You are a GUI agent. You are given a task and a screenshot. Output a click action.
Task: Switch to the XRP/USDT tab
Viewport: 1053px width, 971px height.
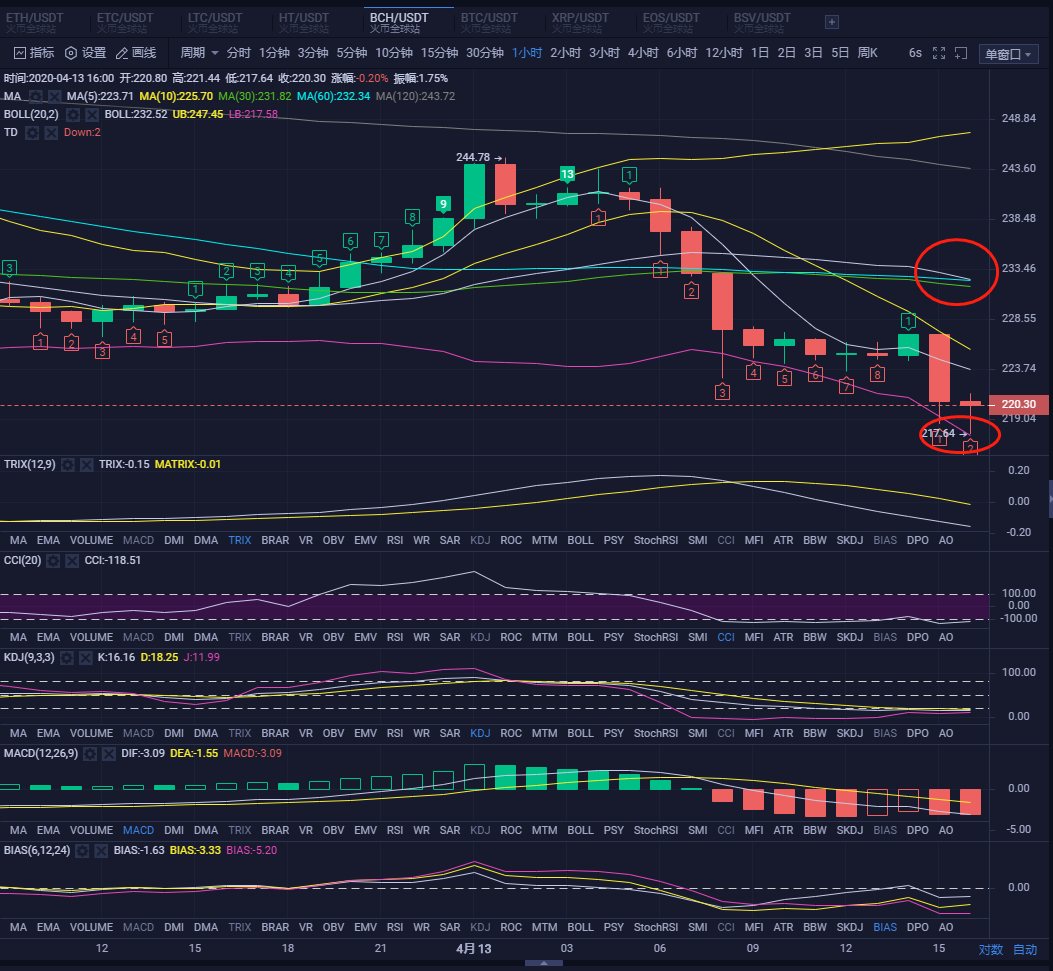pos(580,22)
